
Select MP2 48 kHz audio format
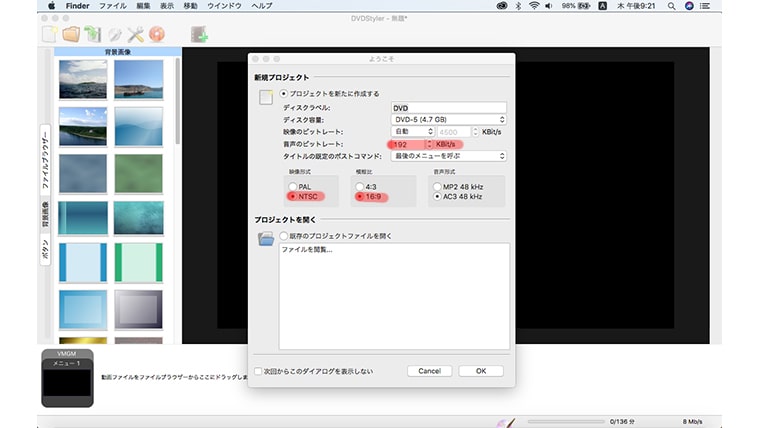coord(437,187)
